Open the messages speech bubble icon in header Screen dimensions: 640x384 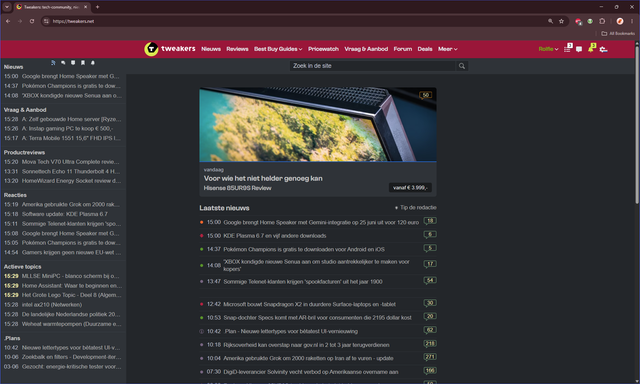pos(579,49)
